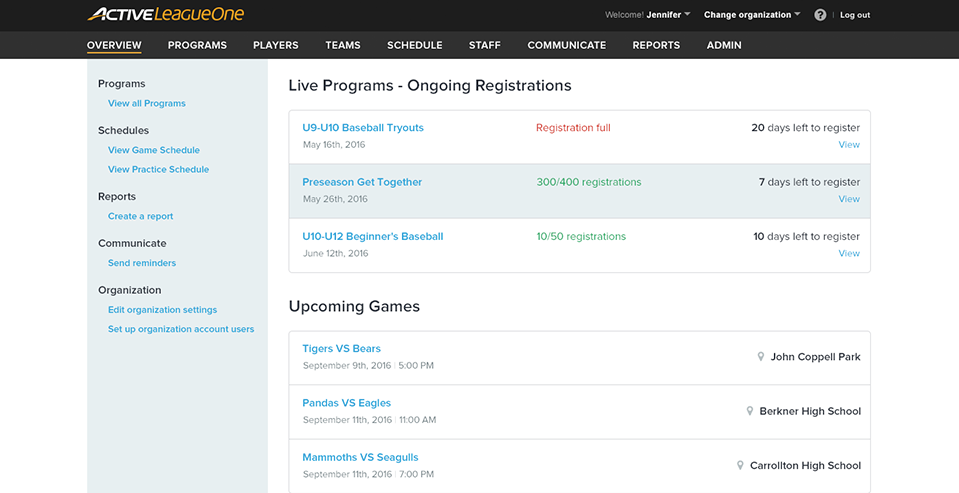The width and height of the screenshot is (959, 493).
Task: Click the ACTIVE LeagueOne logo
Action: point(165,15)
